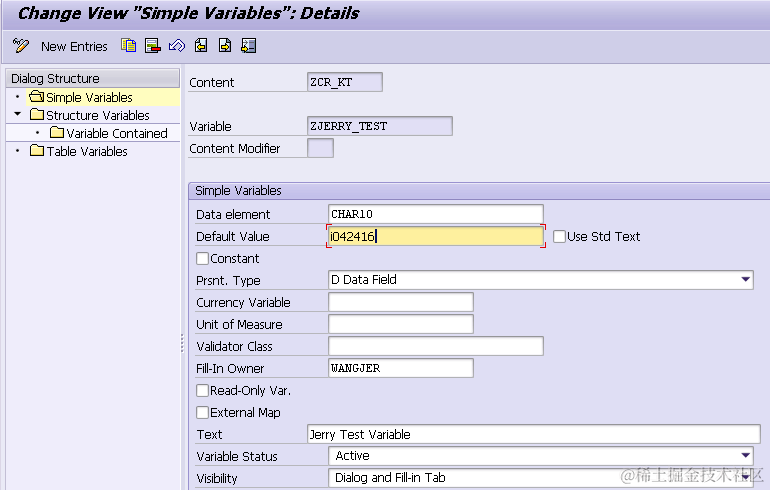Collapse the Structure Variables expander arrow
Screen dimensions: 770x490
coord(18,114)
